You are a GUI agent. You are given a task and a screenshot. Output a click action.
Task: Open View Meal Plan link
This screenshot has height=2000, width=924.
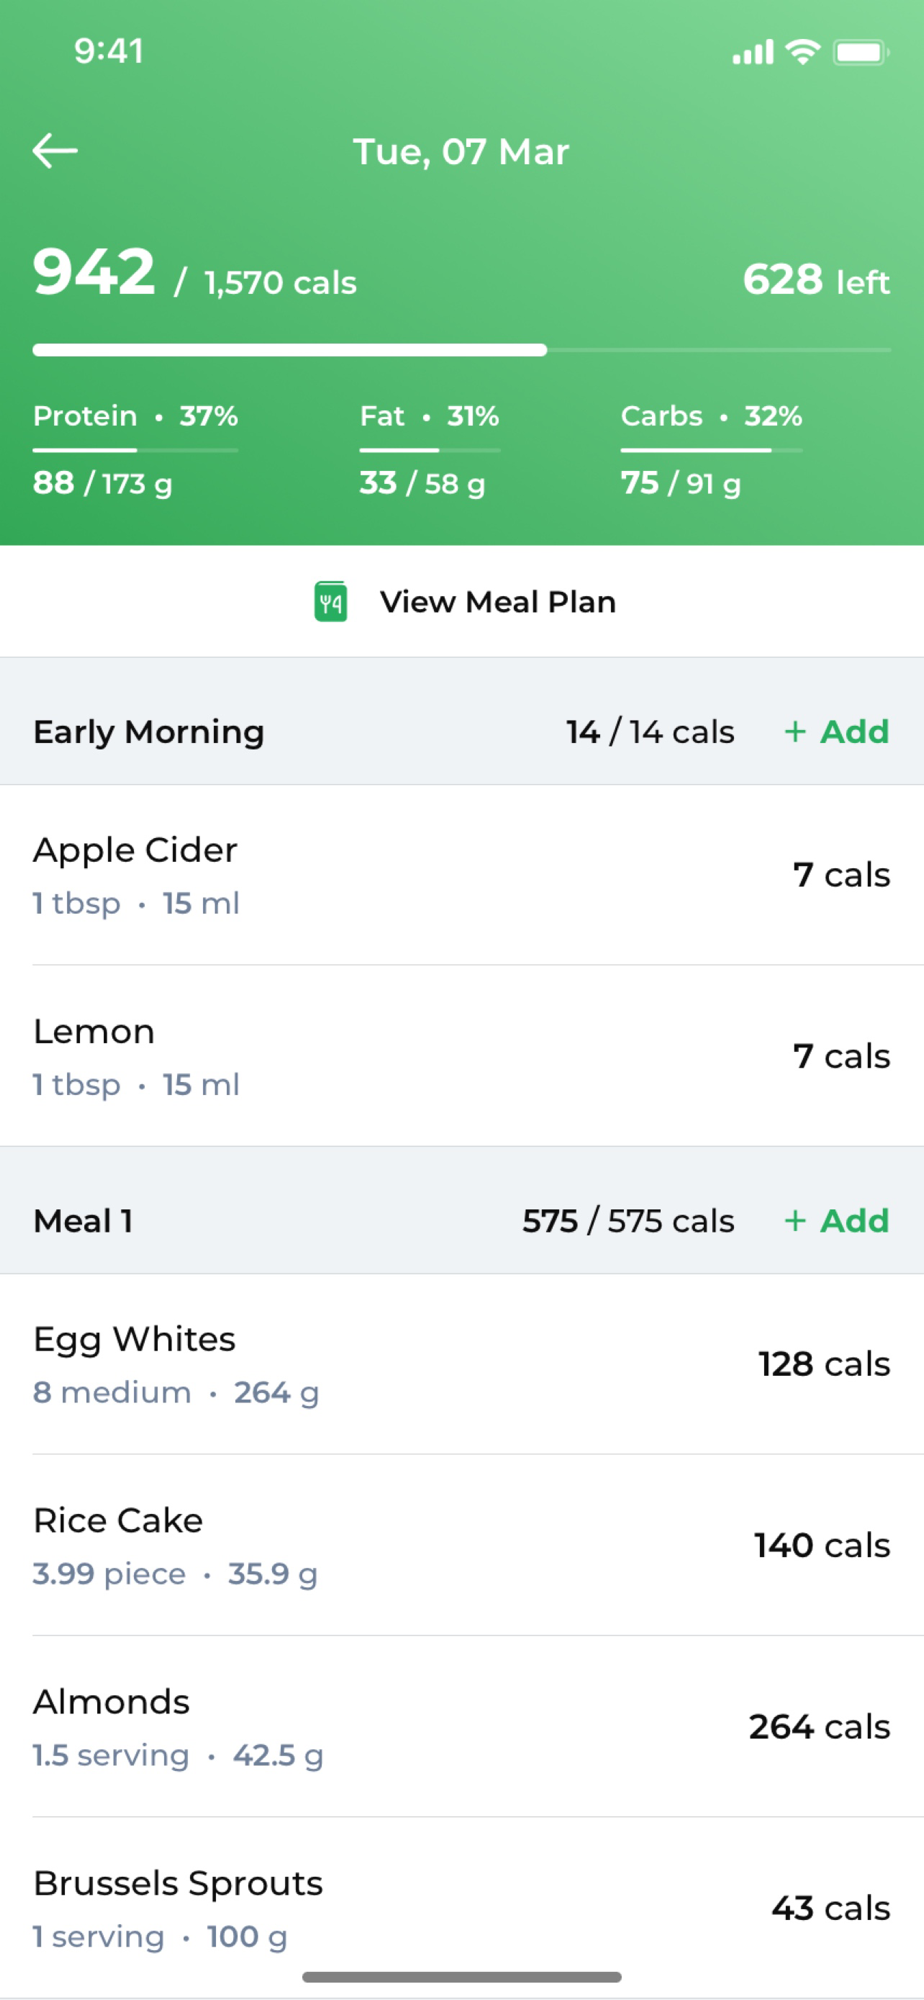coord(497,602)
